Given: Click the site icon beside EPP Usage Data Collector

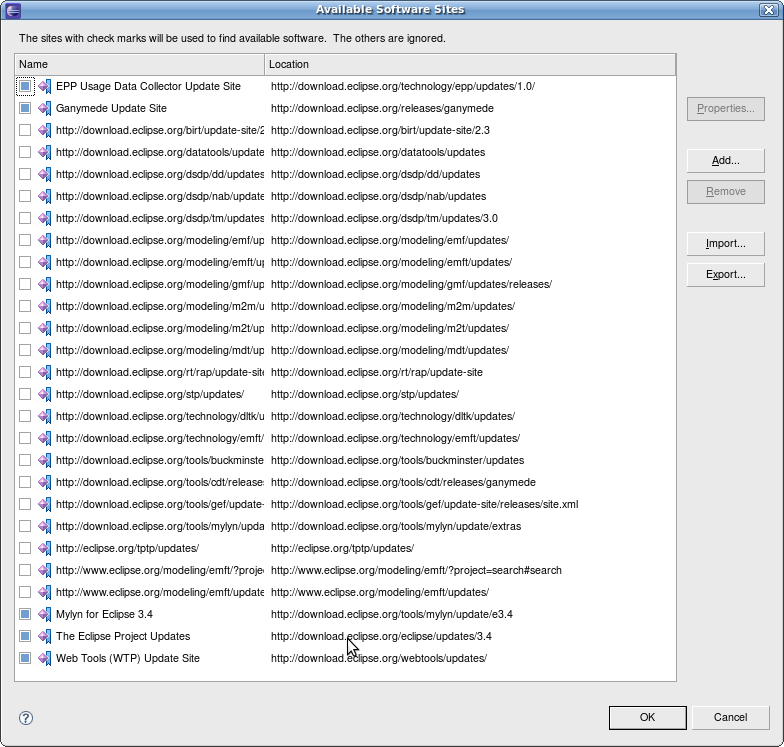Looking at the screenshot, I should (44, 86).
